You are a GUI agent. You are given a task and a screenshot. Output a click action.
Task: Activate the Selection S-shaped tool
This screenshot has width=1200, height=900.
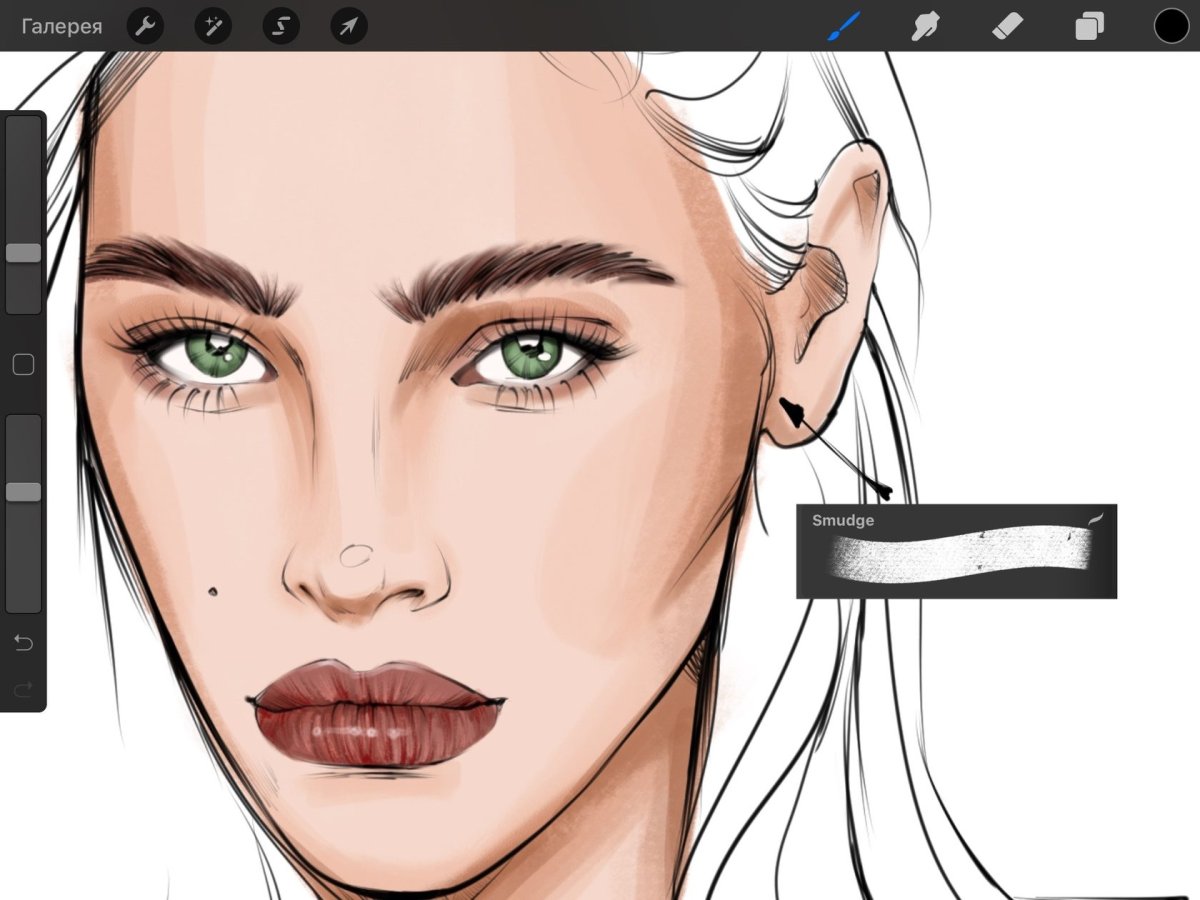pos(281,27)
